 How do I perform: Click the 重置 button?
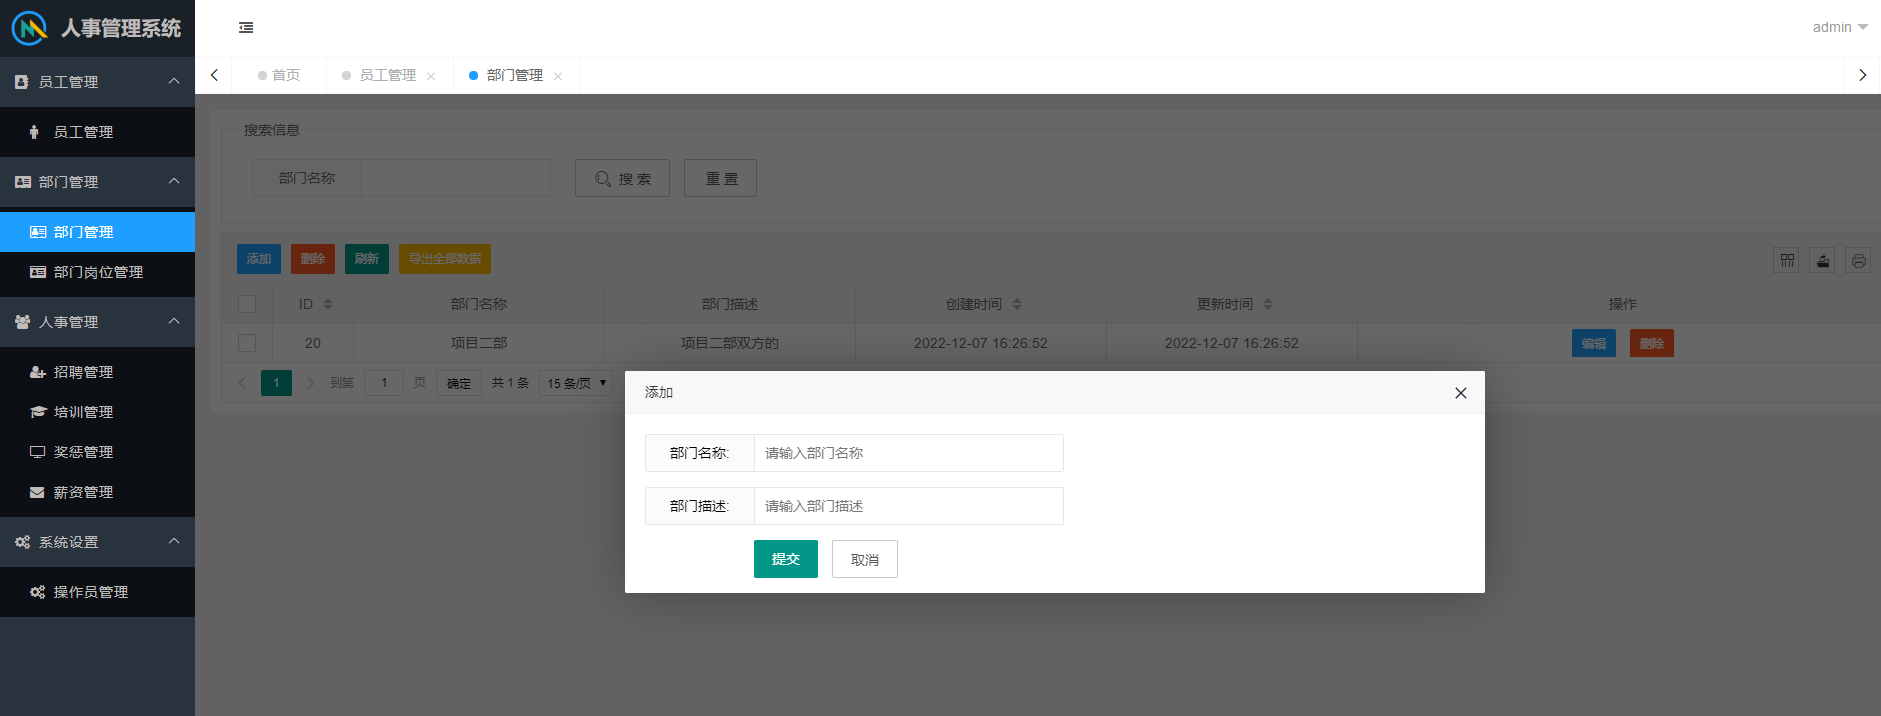(720, 178)
